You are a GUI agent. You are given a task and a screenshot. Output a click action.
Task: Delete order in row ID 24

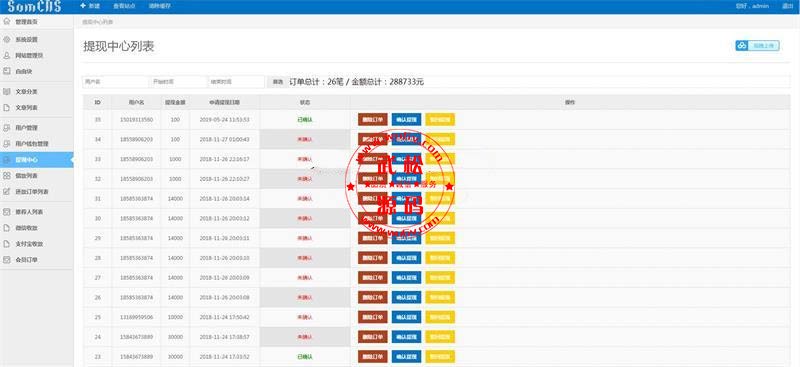(x=372, y=337)
